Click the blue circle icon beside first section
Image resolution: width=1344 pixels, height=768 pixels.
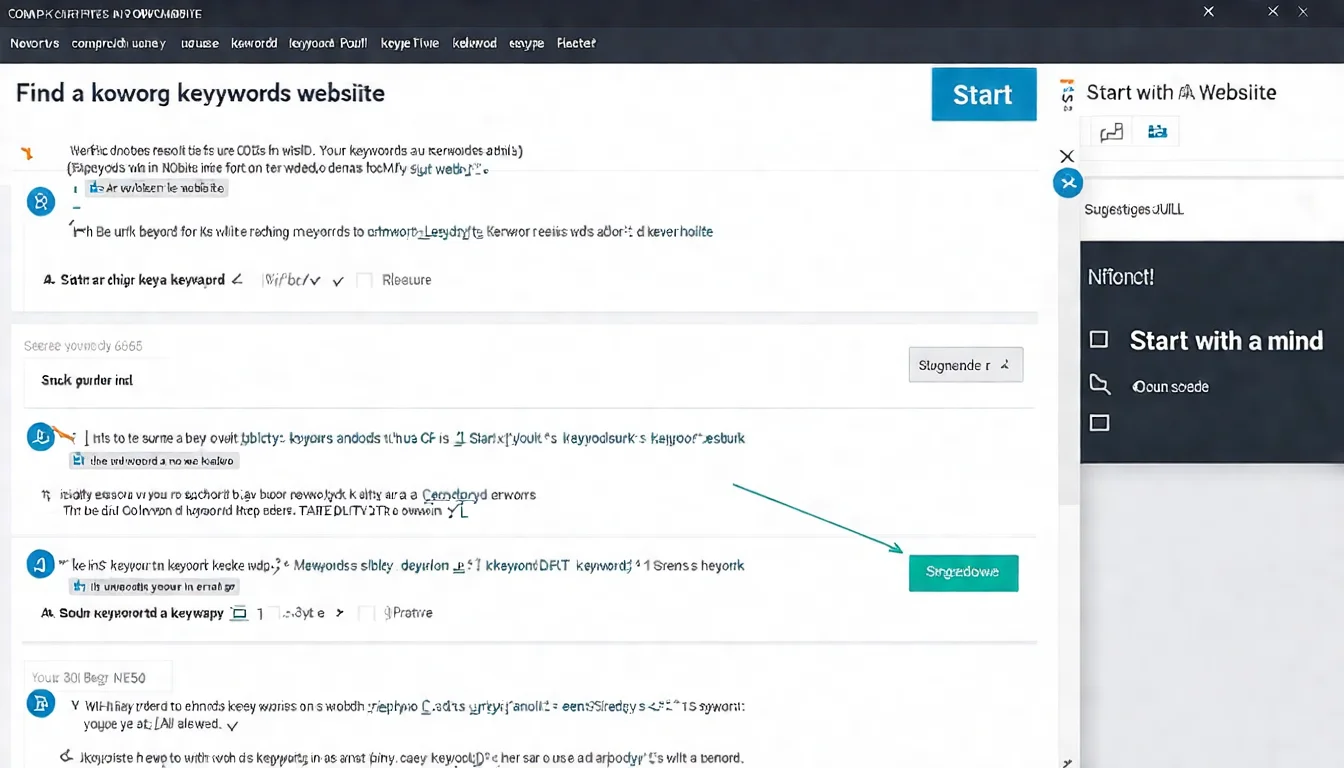pyautogui.click(x=41, y=201)
